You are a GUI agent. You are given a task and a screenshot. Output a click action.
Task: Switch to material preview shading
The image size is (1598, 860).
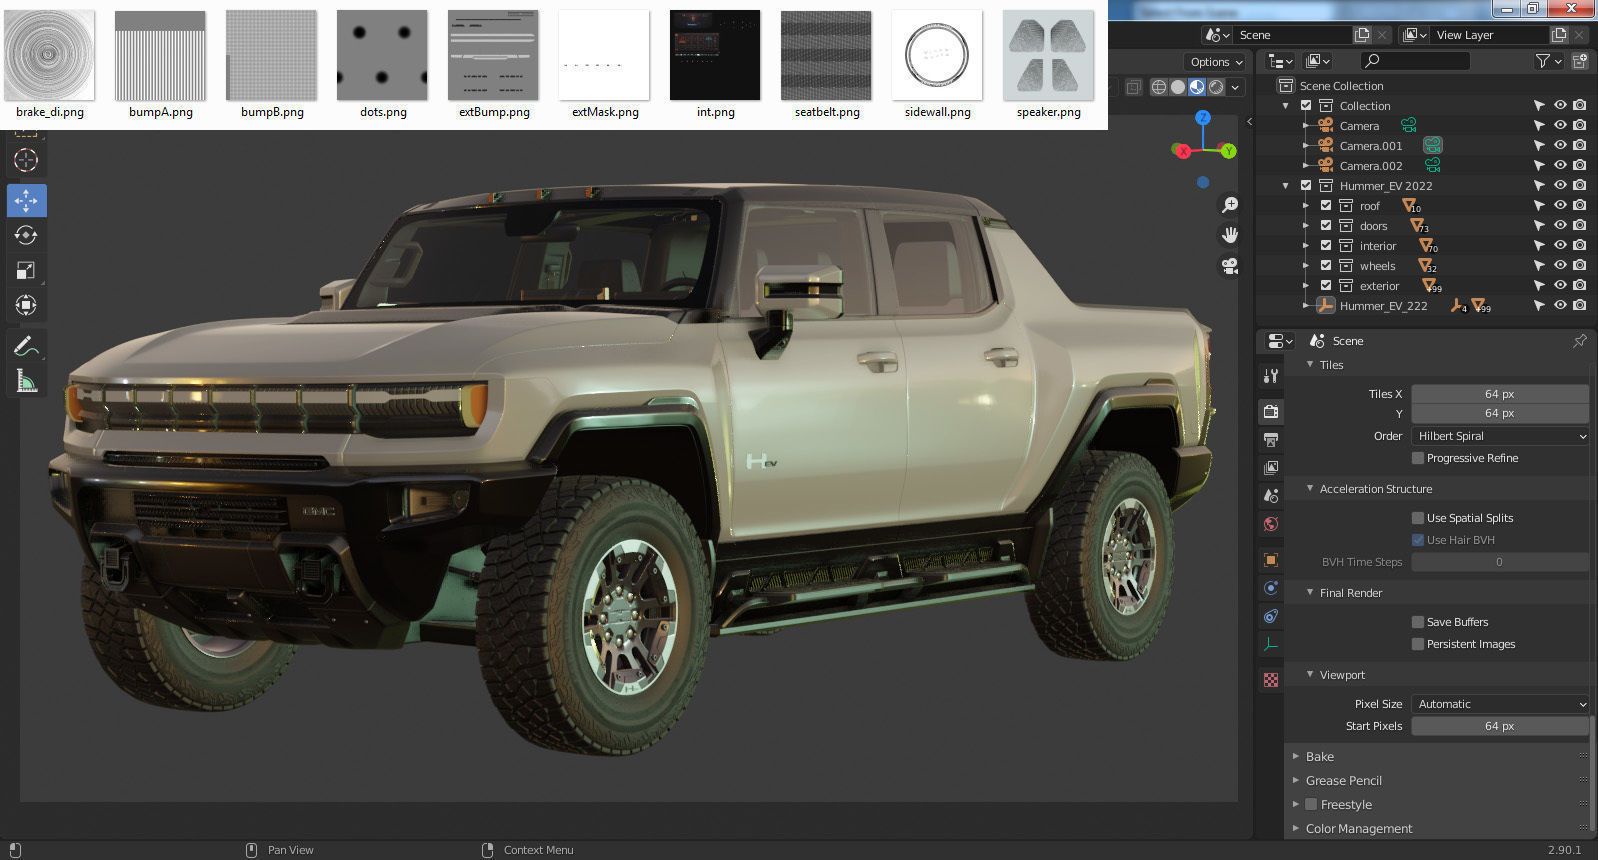pos(1197,87)
